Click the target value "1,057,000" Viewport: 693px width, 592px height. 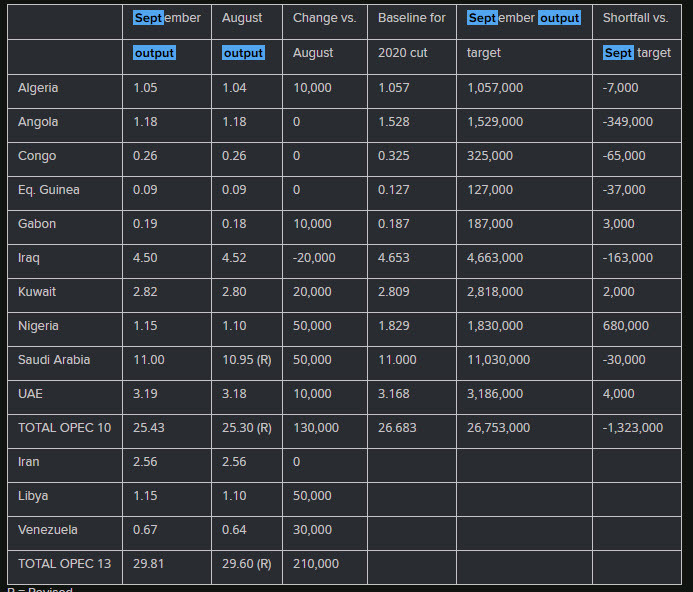(495, 88)
